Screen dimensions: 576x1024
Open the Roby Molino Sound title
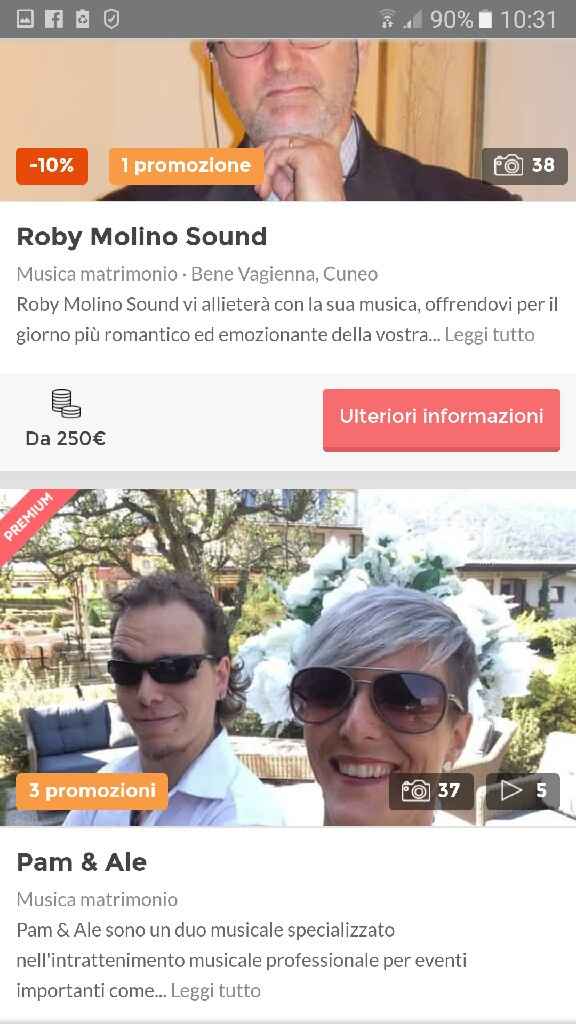[142, 236]
